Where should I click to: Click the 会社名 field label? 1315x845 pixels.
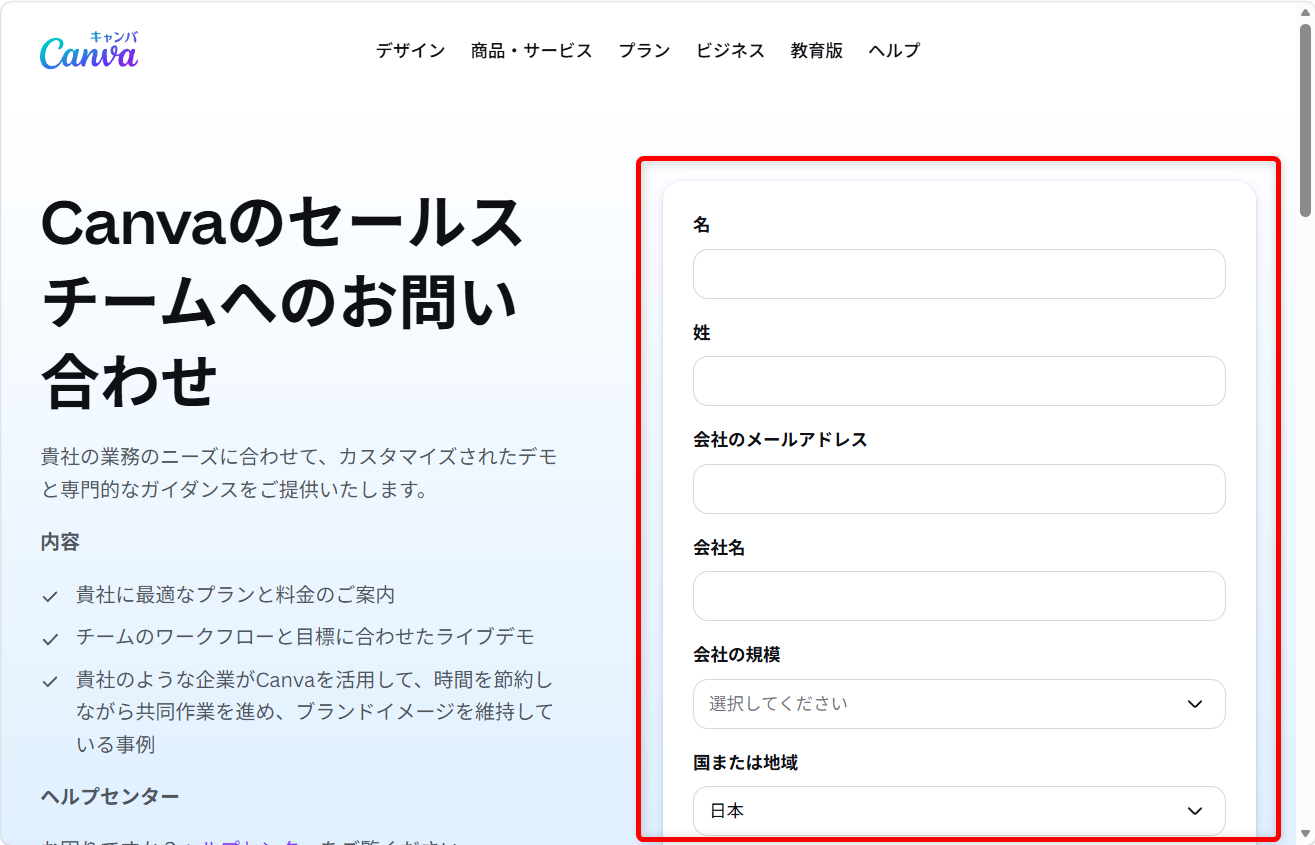[719, 548]
